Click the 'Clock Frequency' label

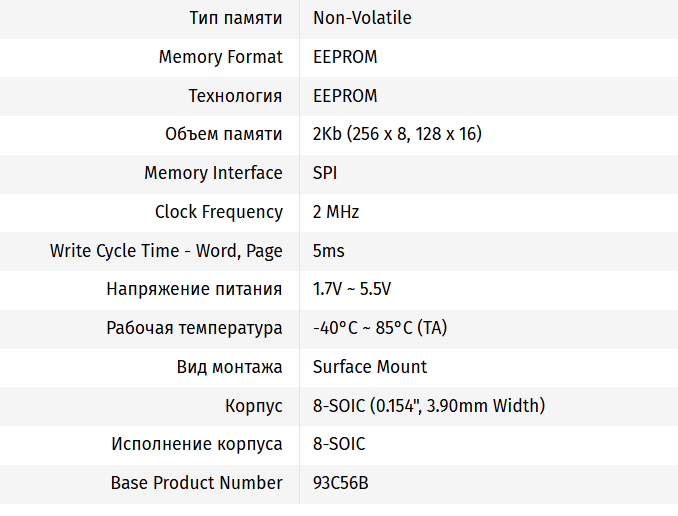pyautogui.click(x=218, y=212)
